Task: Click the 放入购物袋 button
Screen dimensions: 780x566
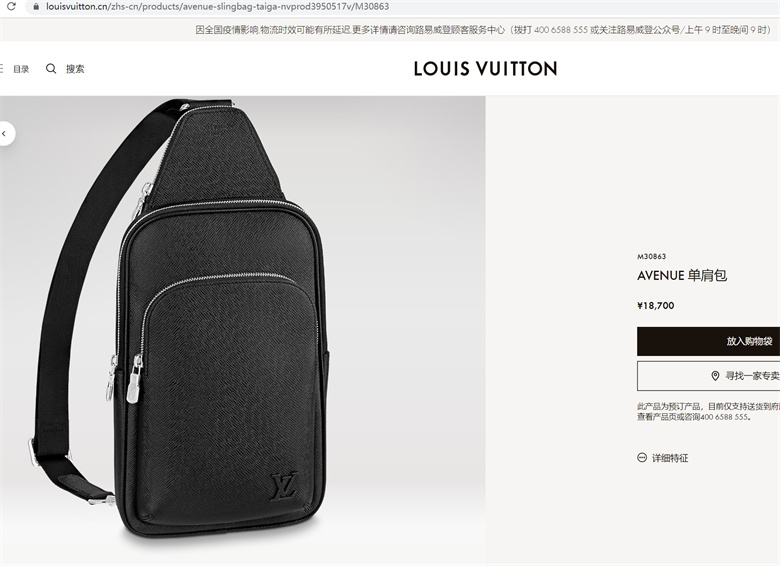Action: point(708,341)
